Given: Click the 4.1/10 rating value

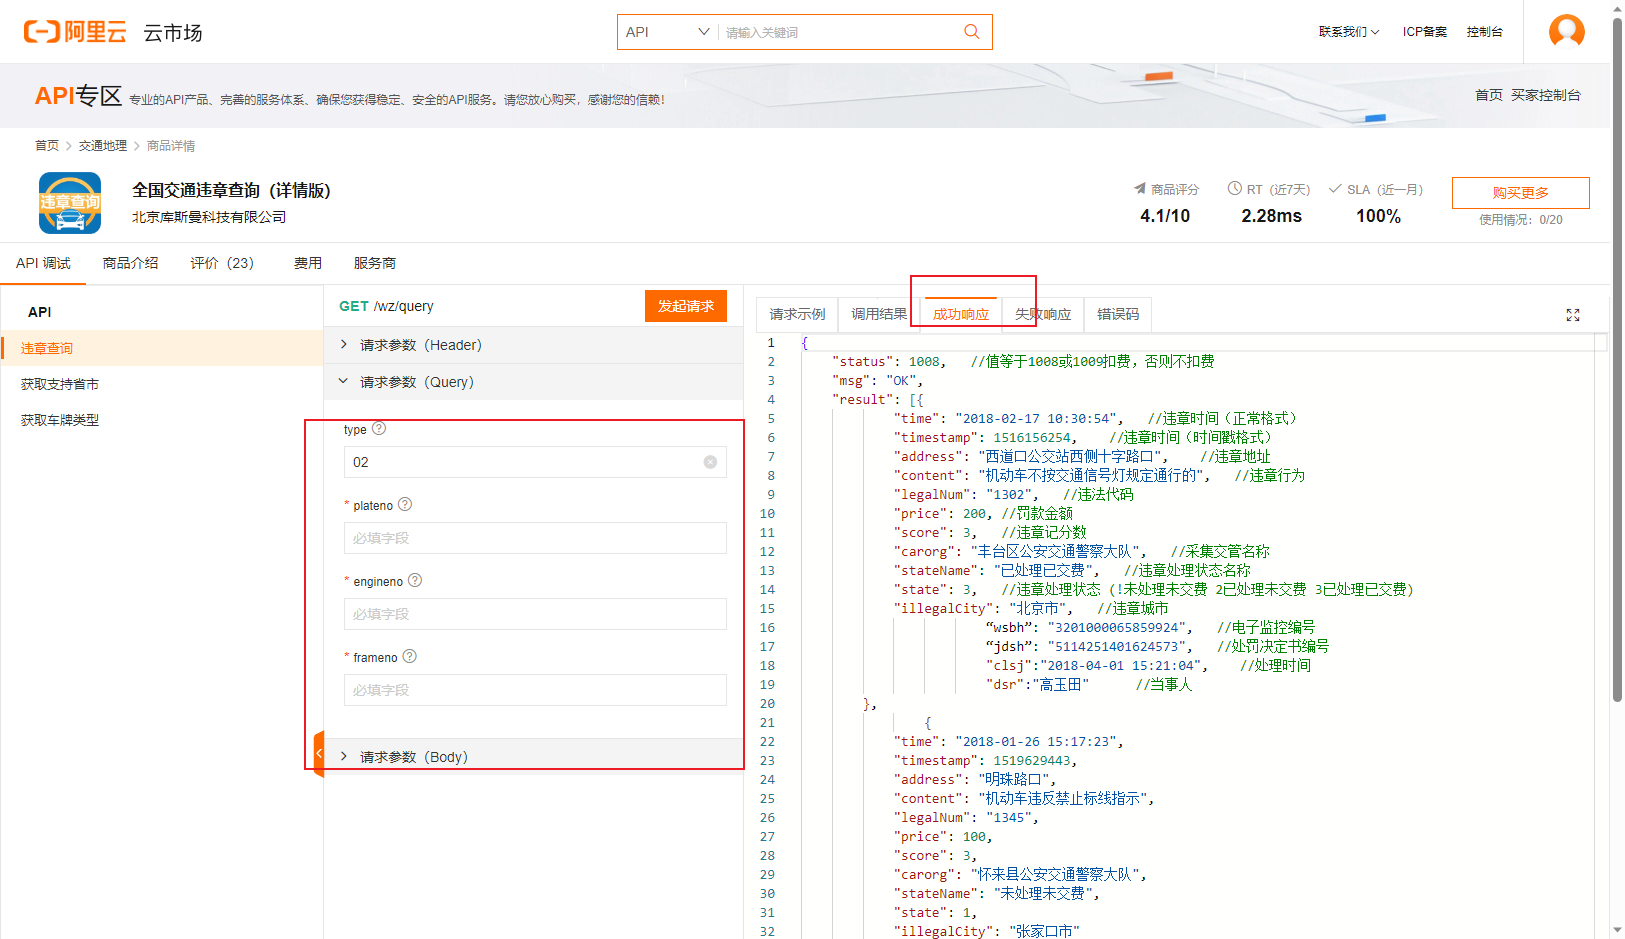Looking at the screenshot, I should [1165, 216].
